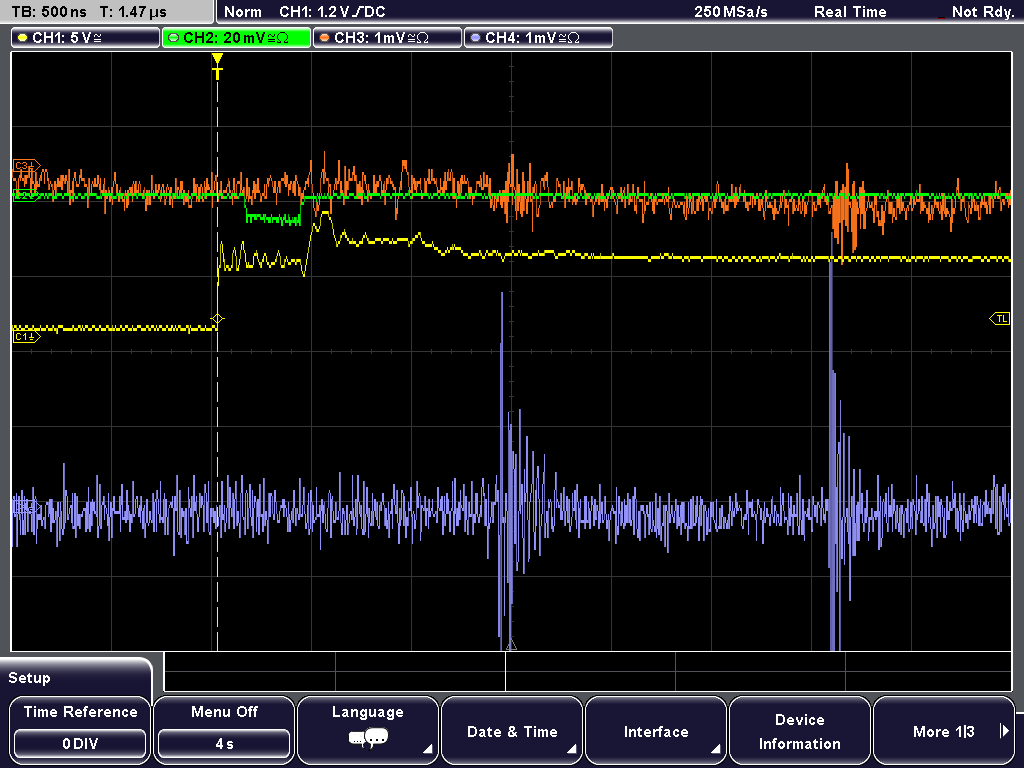Click the gray time reference triangle at graph bottom
The image size is (1024, 768).
click(511, 645)
